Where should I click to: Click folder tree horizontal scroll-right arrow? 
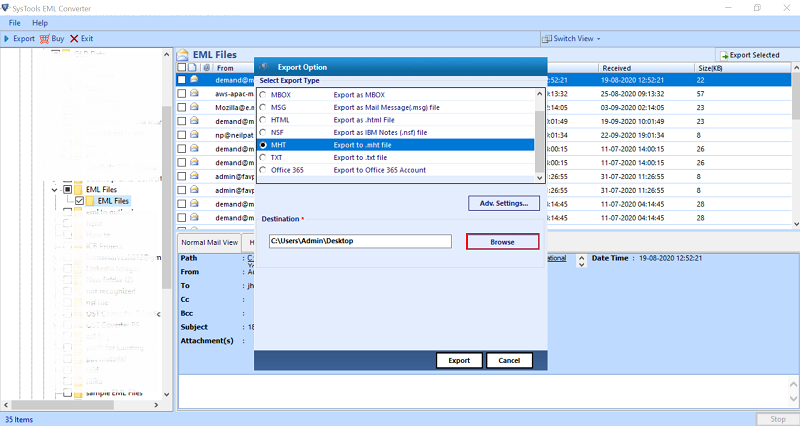156,405
